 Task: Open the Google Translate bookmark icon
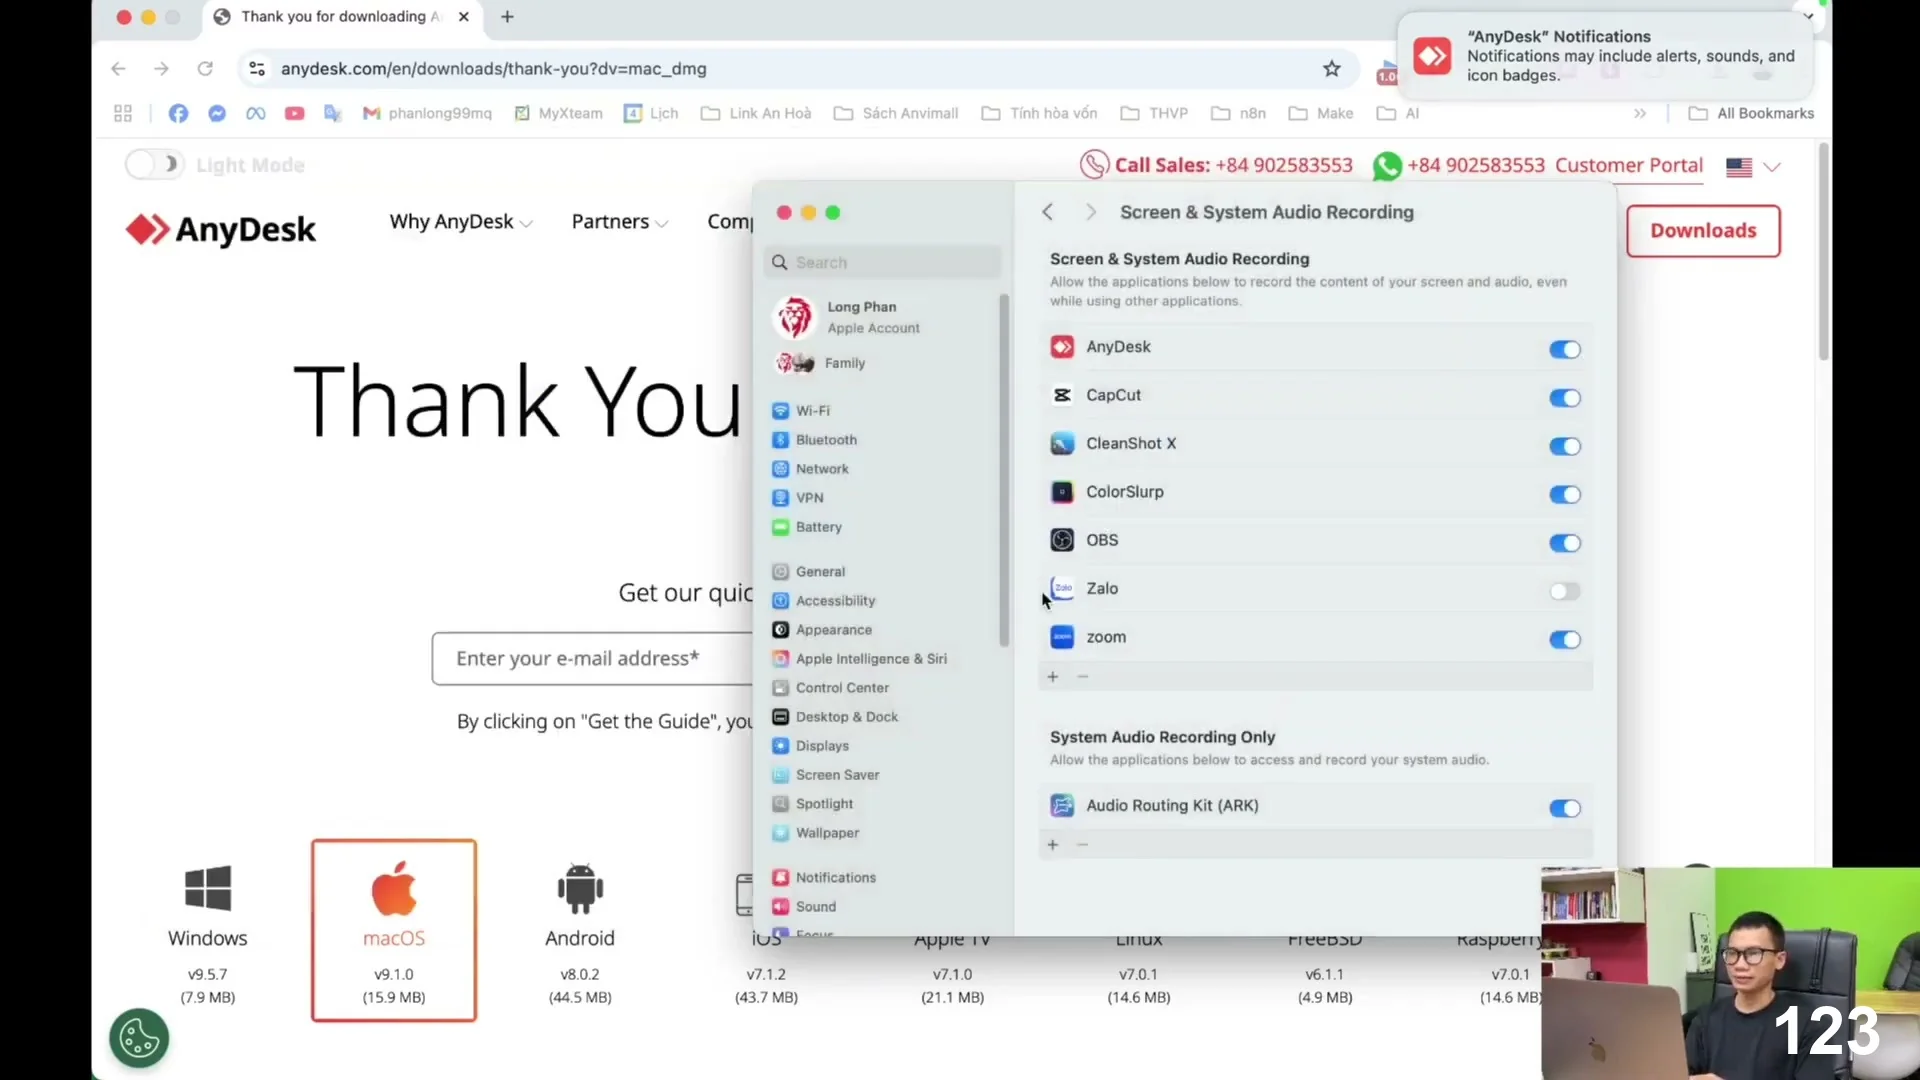pyautogui.click(x=333, y=114)
